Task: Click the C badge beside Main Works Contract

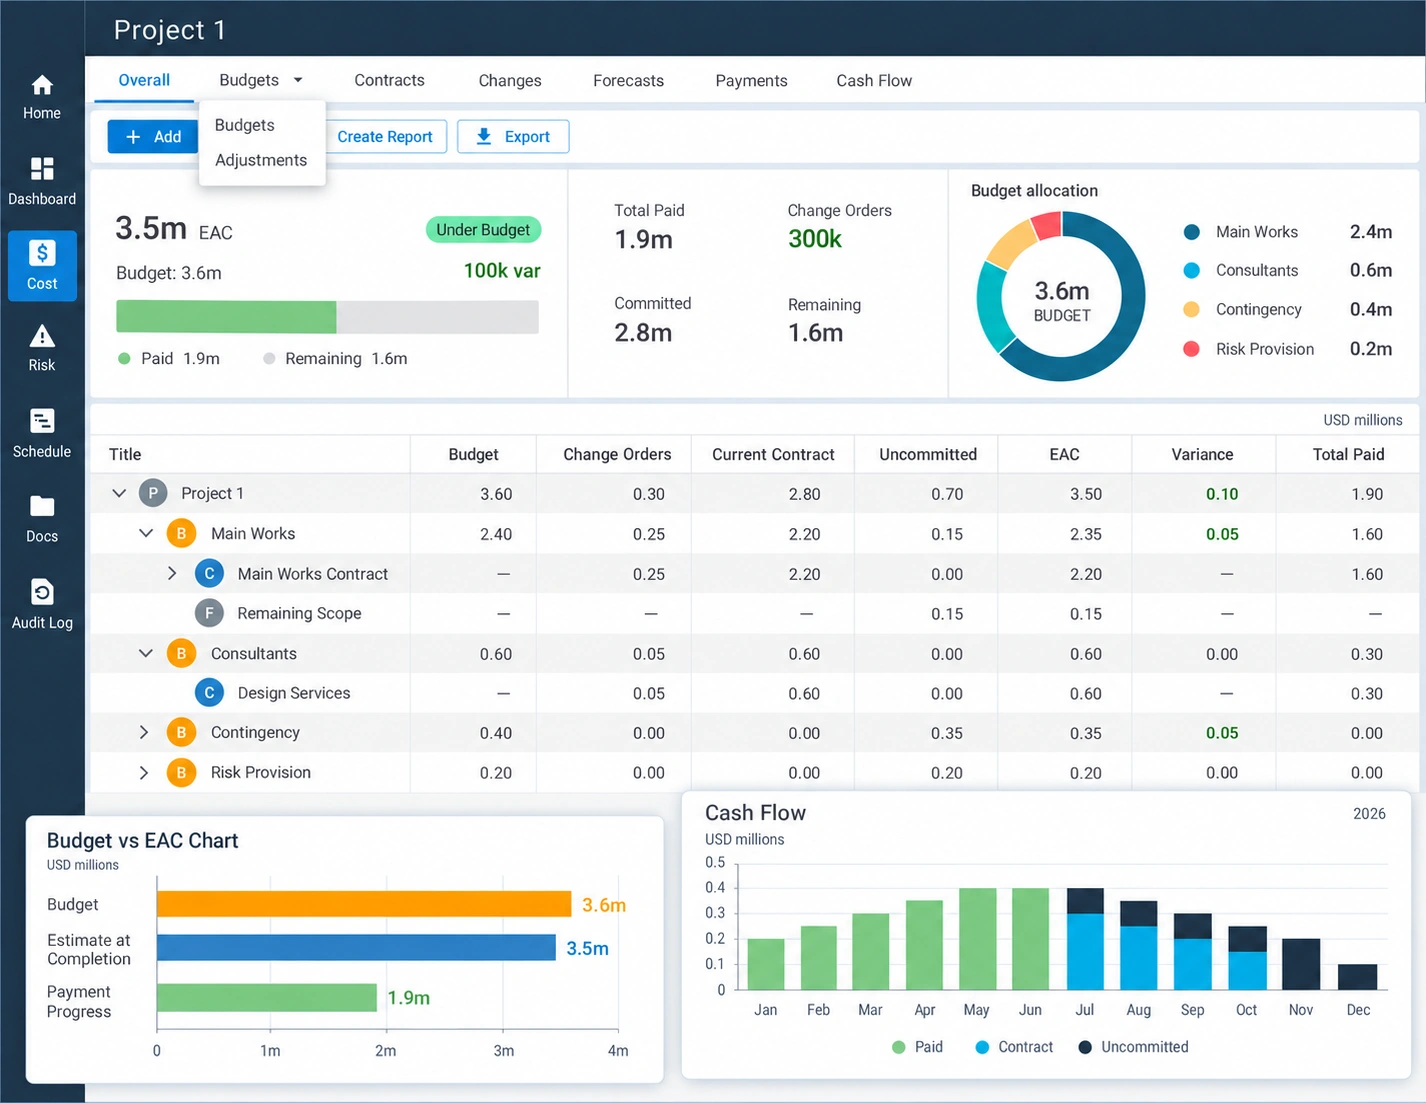Action: click(x=209, y=573)
